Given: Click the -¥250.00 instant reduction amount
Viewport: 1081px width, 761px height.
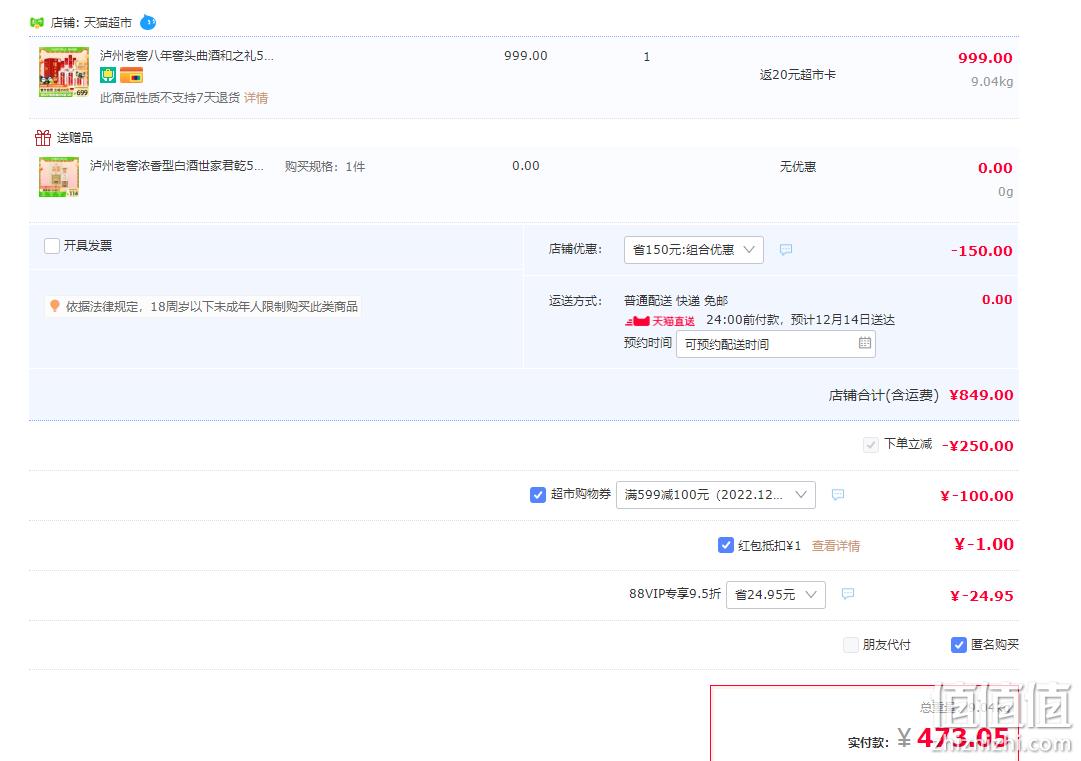Looking at the screenshot, I should tap(978, 446).
